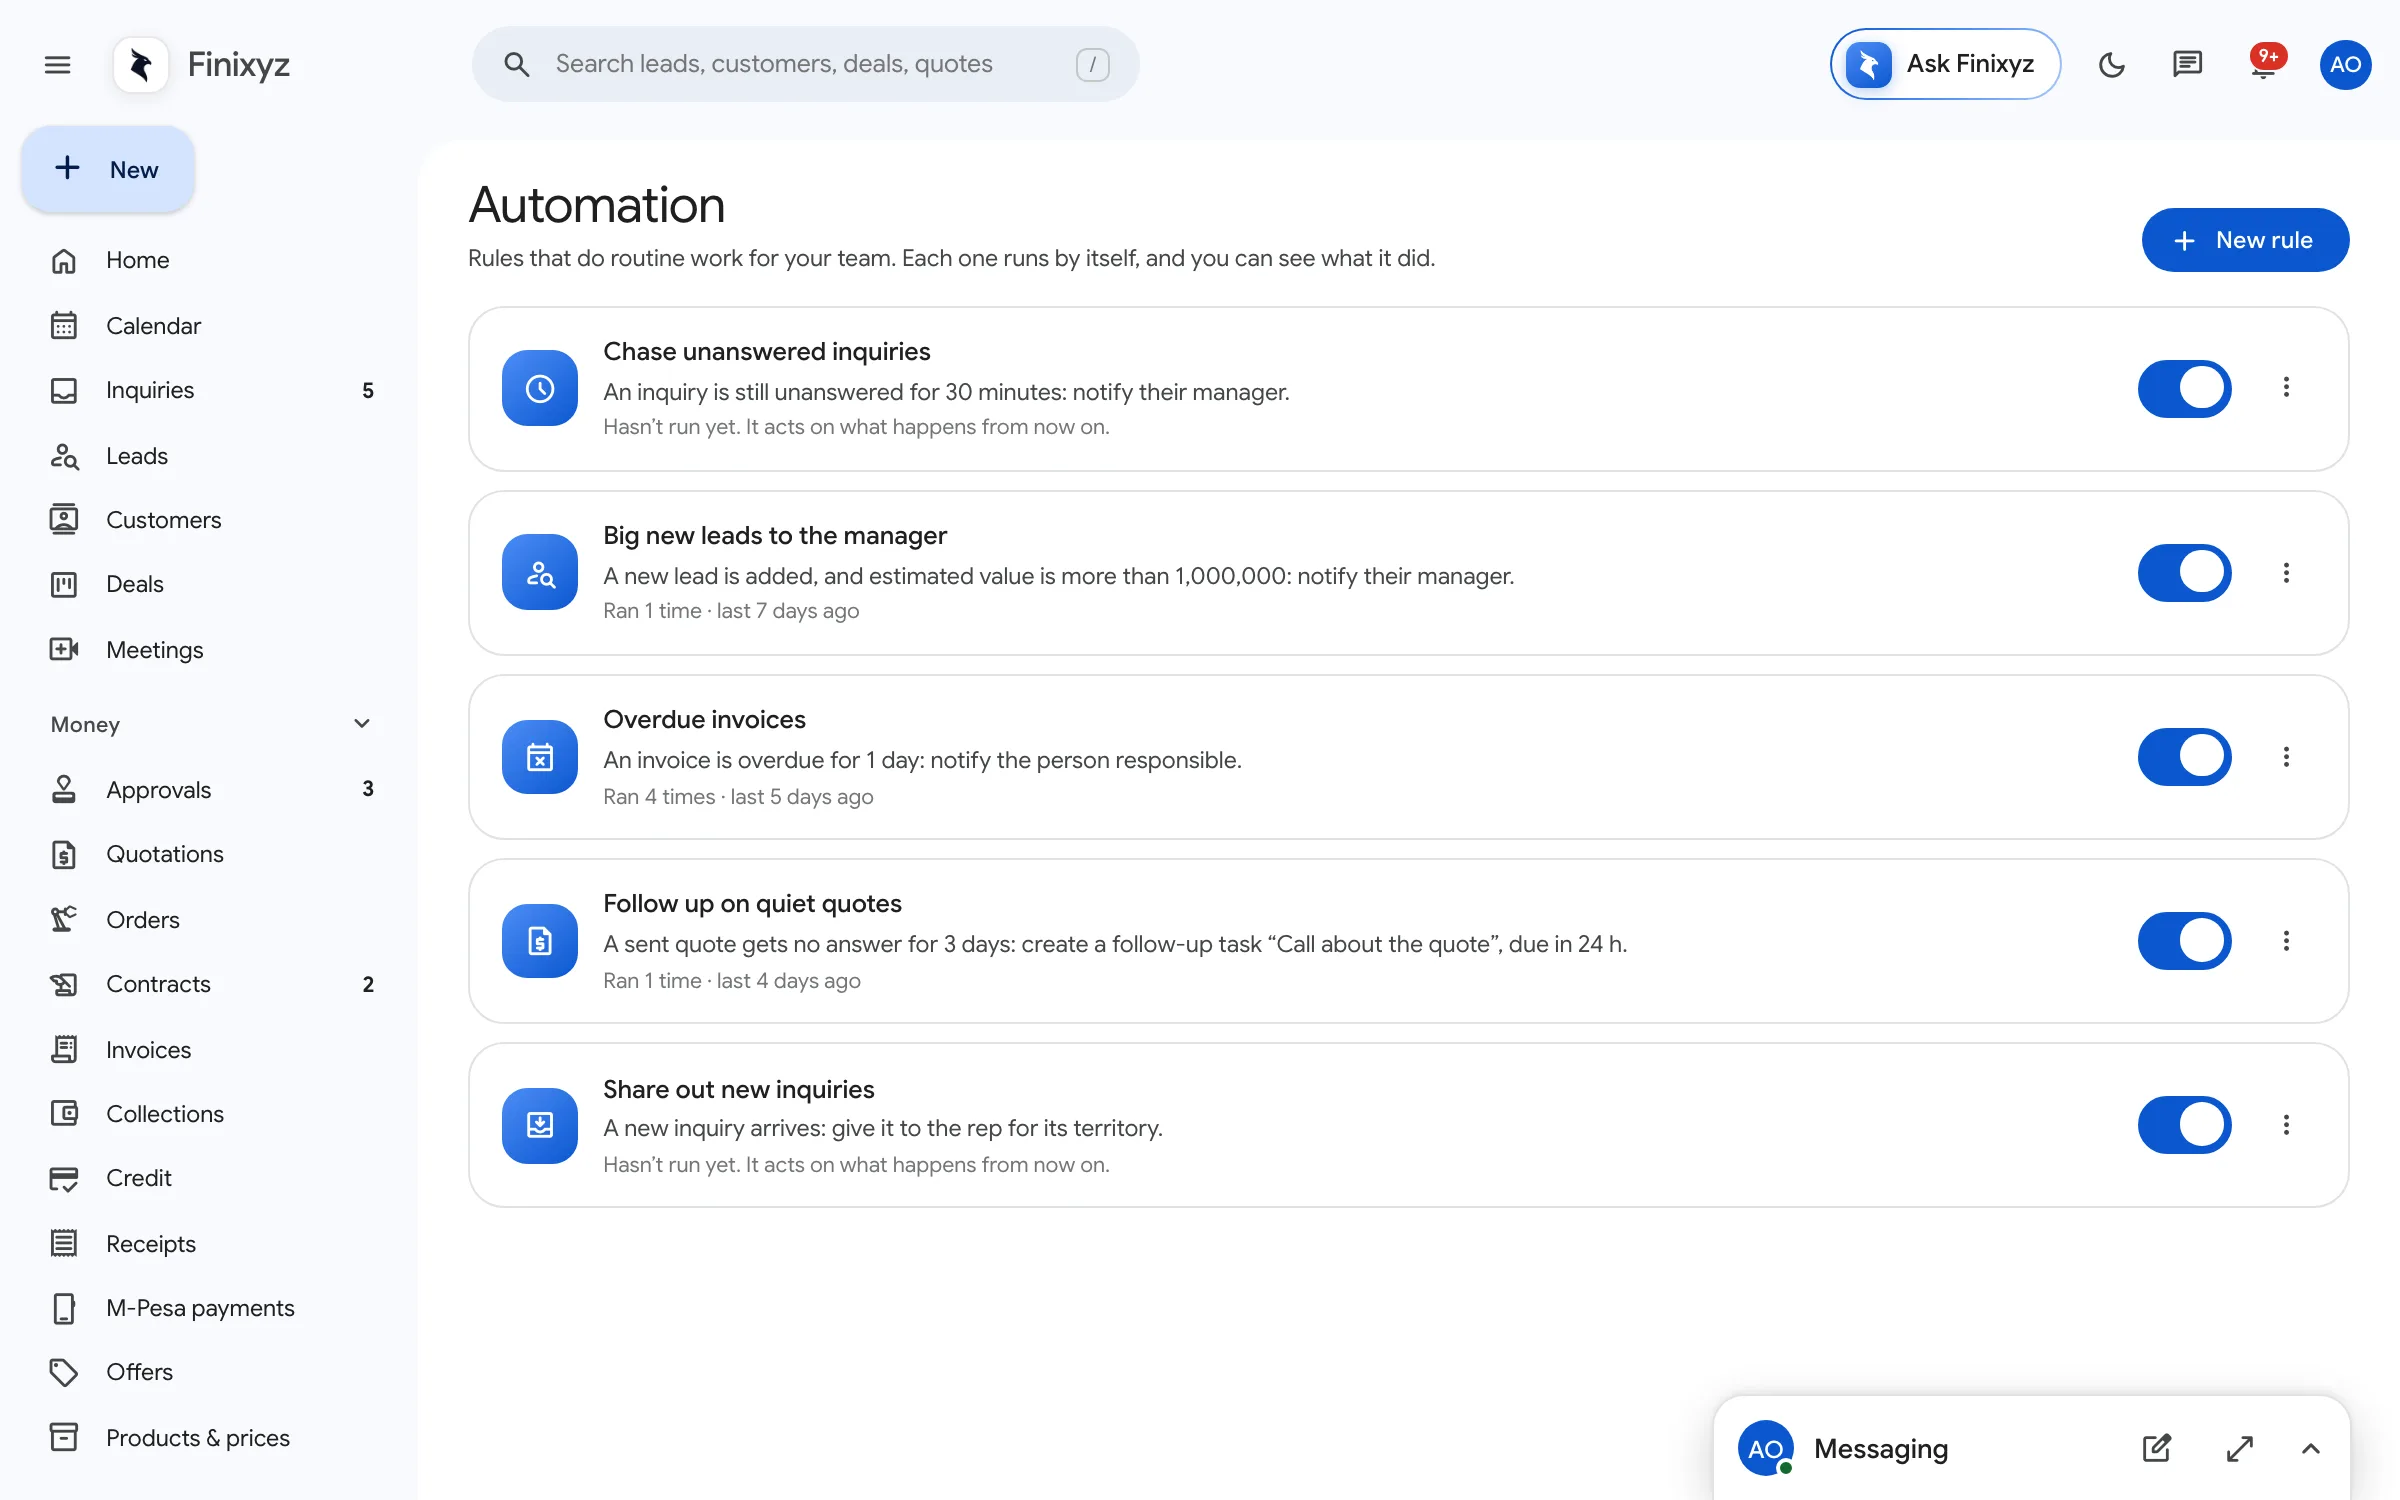Go to Inquiries in the sidebar
This screenshot has height=1500, width=2400.
coord(211,390)
